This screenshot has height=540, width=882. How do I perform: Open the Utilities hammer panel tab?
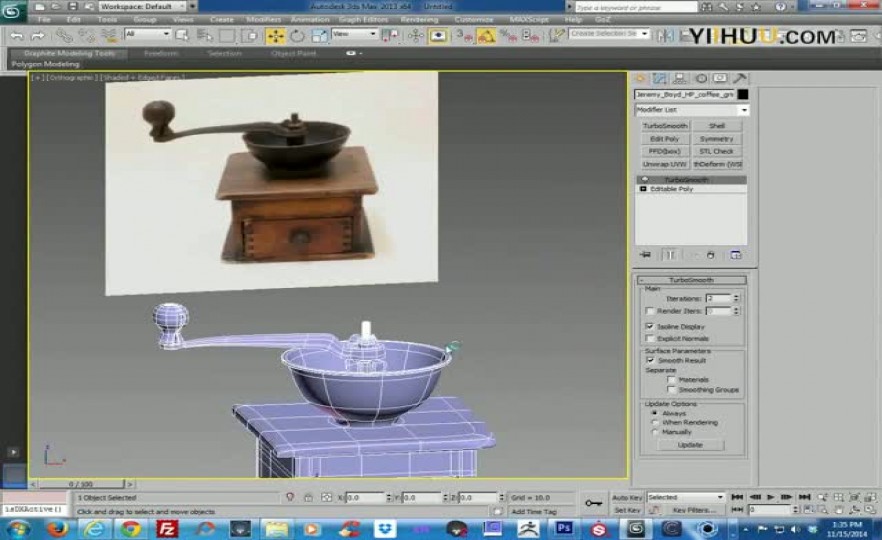[x=740, y=78]
